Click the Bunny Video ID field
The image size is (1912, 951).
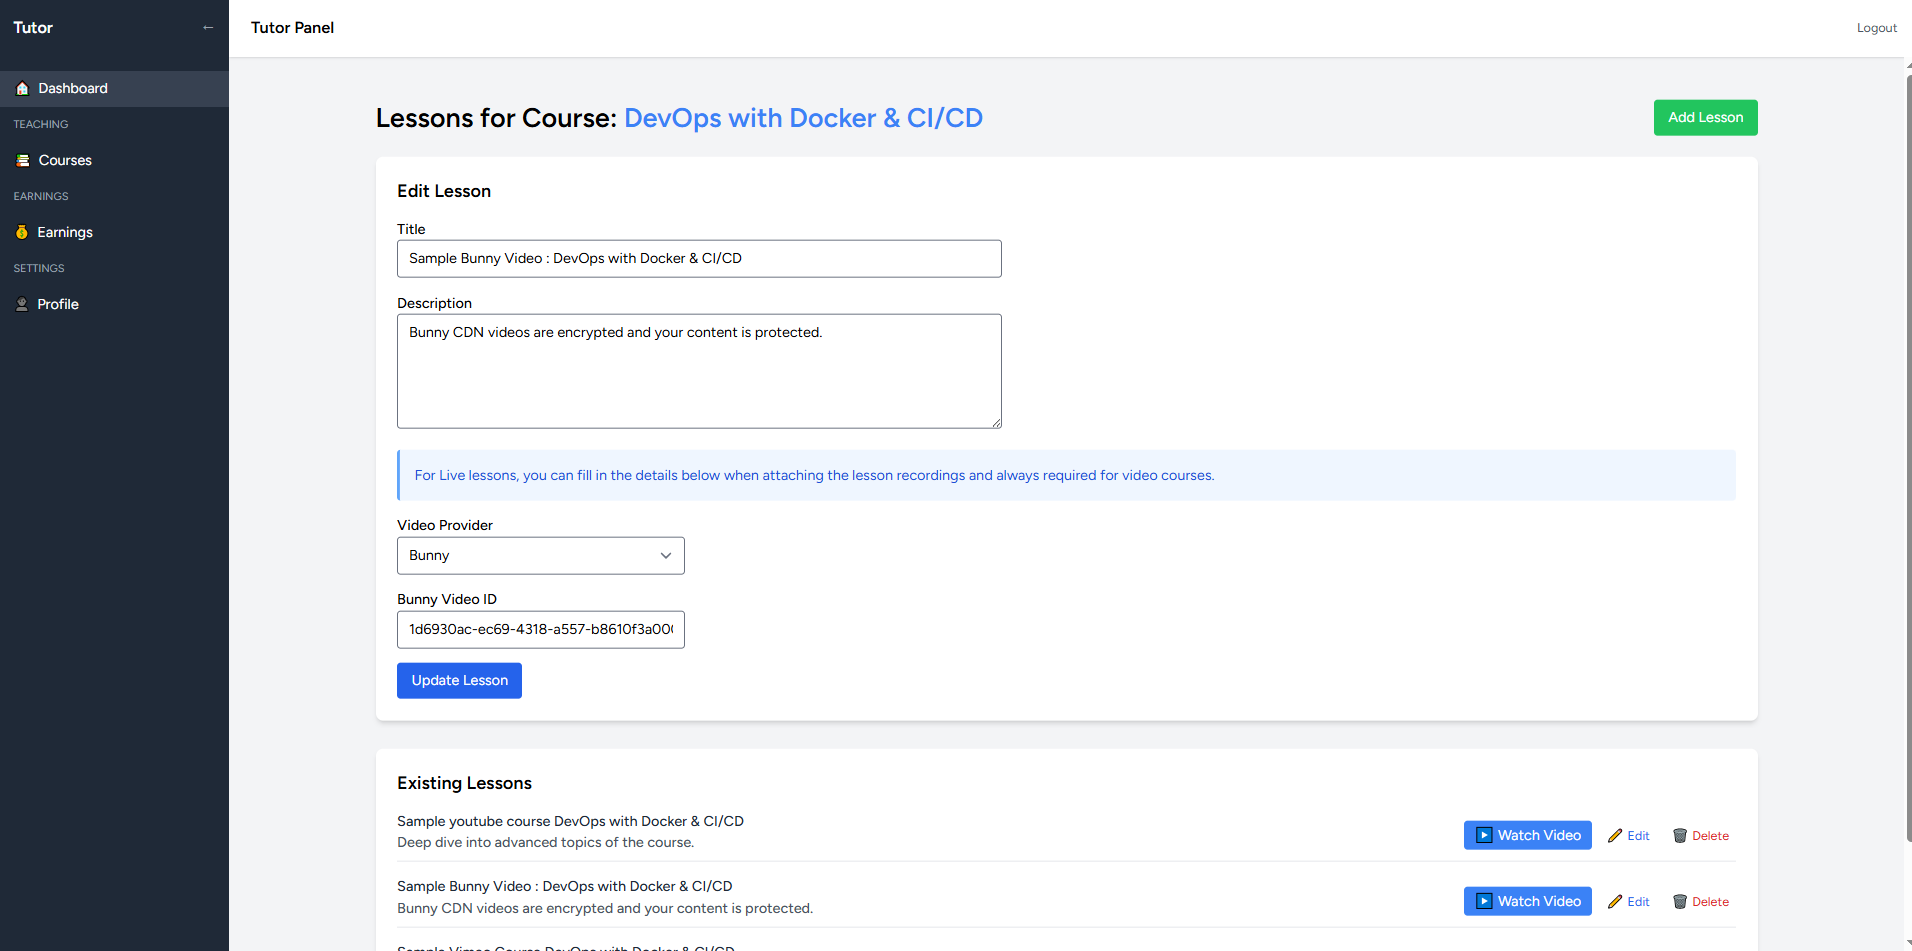click(541, 630)
